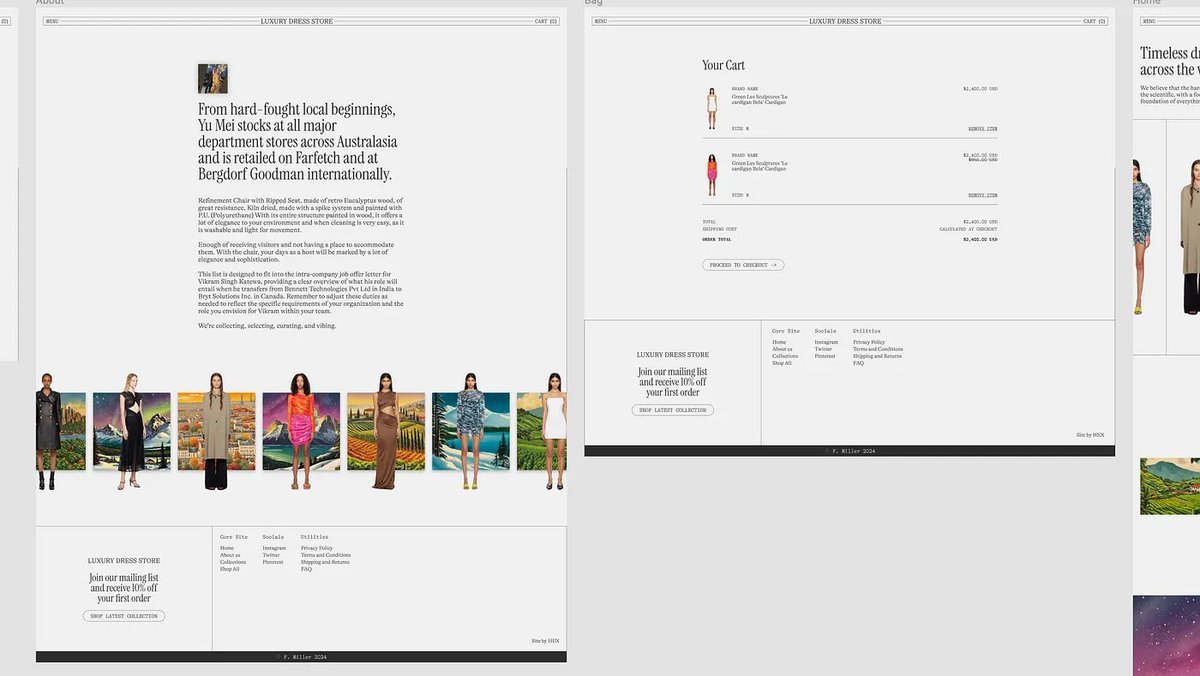Click the Site by HEX credit in Bag footer

click(x=1090, y=435)
